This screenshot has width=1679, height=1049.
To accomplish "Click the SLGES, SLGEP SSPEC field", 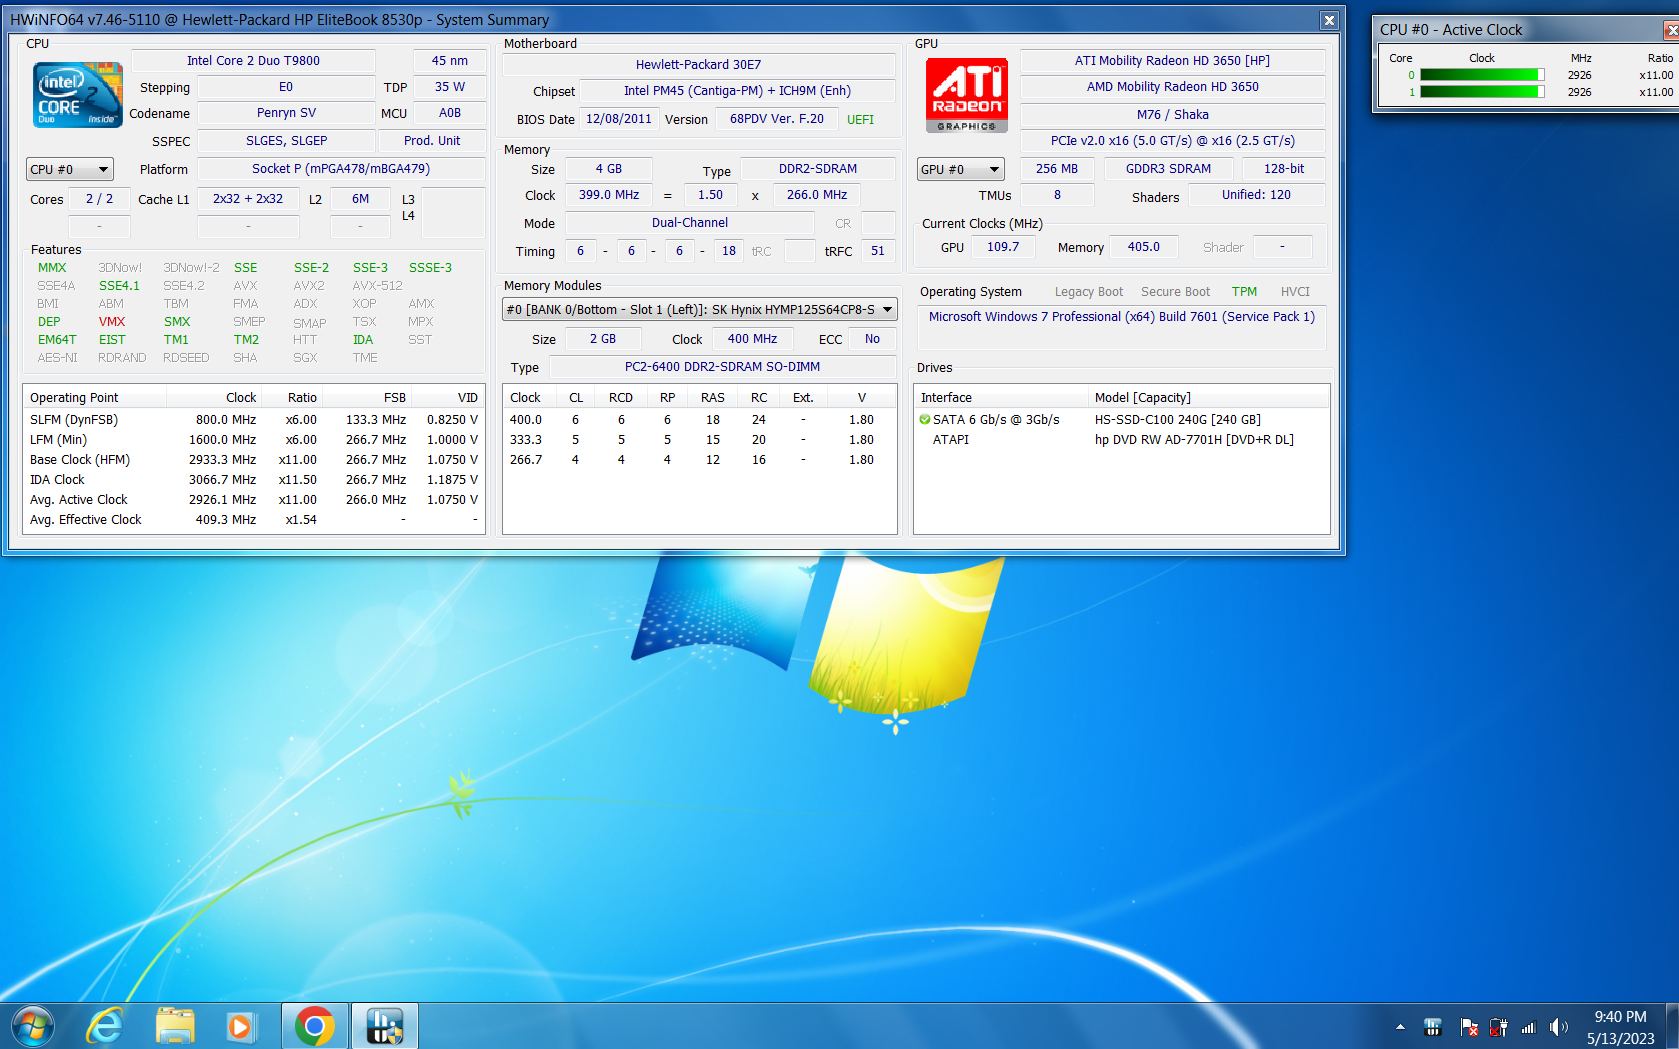I will [286, 141].
